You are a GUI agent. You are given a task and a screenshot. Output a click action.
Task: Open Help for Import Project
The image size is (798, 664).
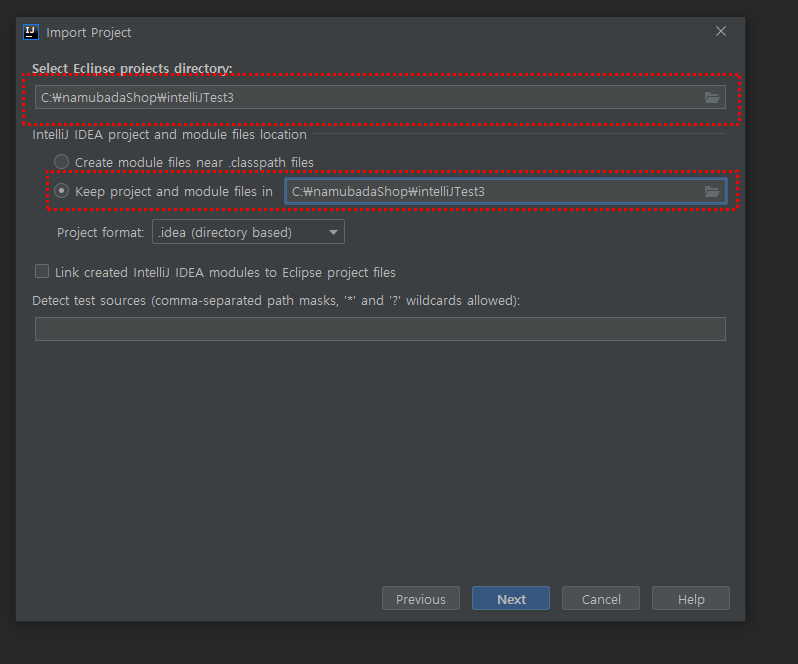[x=691, y=598]
